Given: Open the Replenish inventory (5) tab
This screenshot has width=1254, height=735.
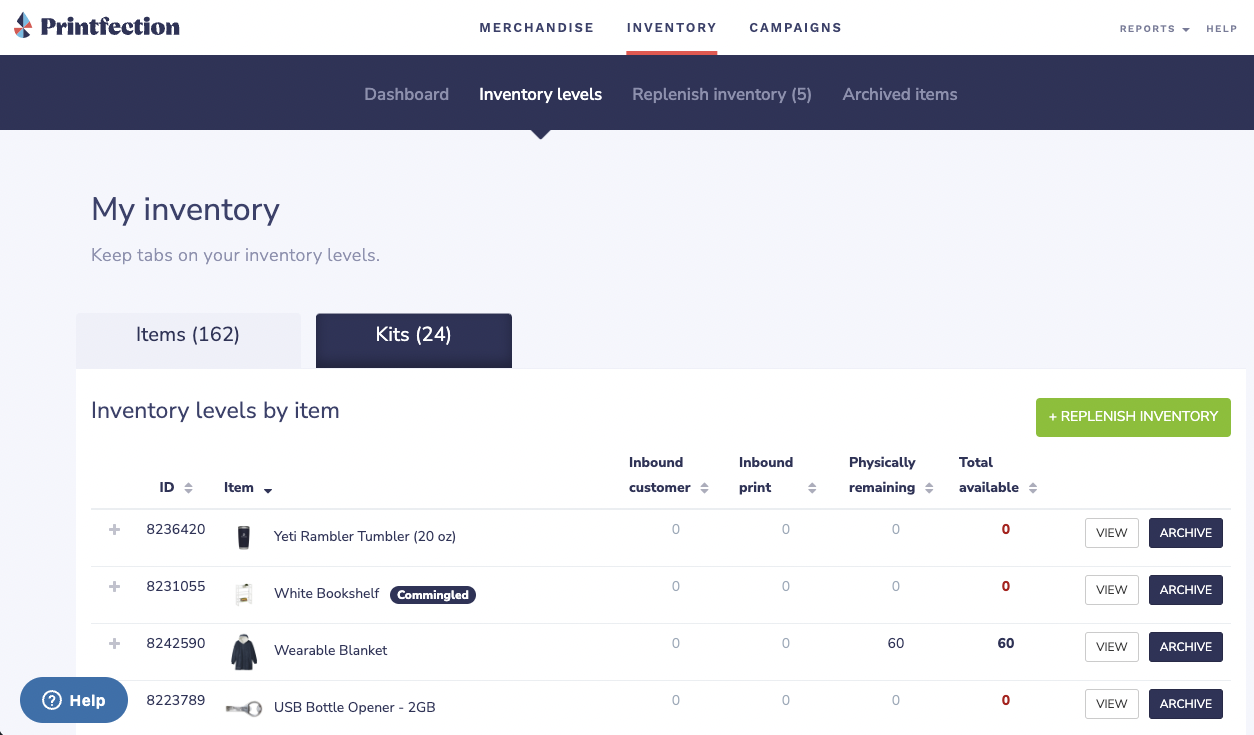Looking at the screenshot, I should pos(721,94).
